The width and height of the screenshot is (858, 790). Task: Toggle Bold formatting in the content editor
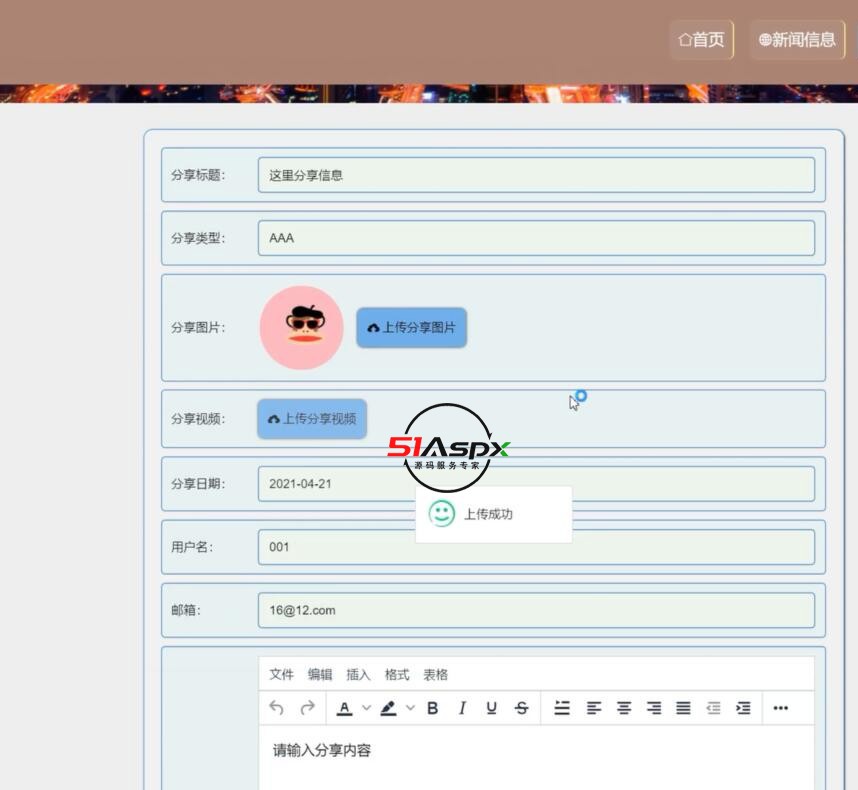tap(432, 708)
